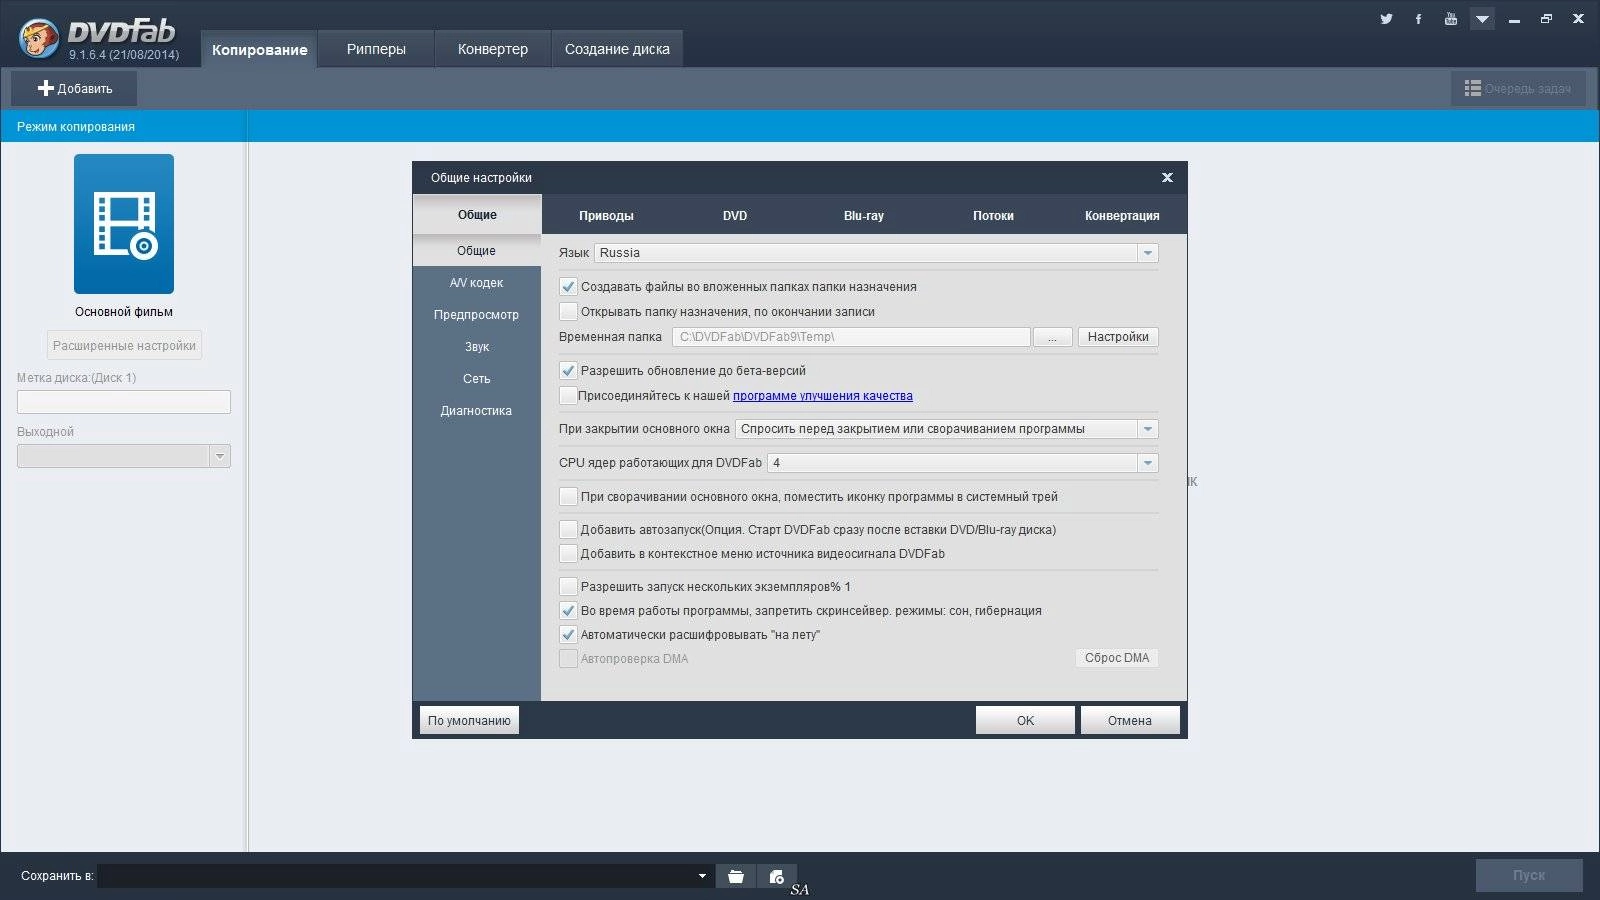Enable Добавить автозапуск checkbox
This screenshot has width=1600, height=900.
click(568, 530)
